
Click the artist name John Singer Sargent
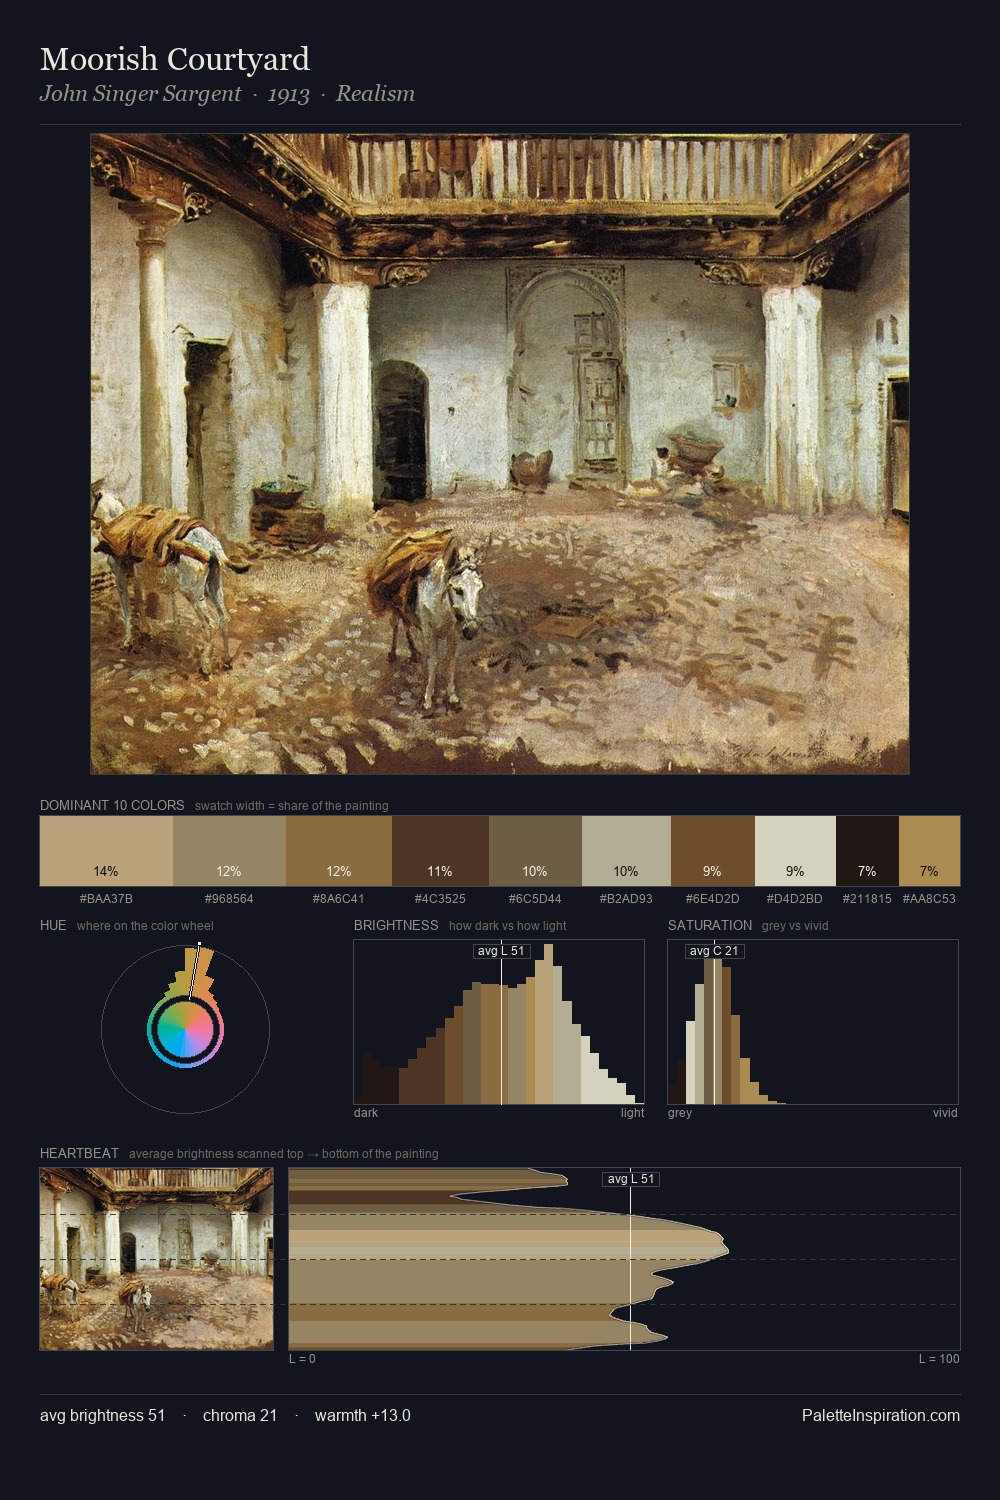[x=140, y=93]
